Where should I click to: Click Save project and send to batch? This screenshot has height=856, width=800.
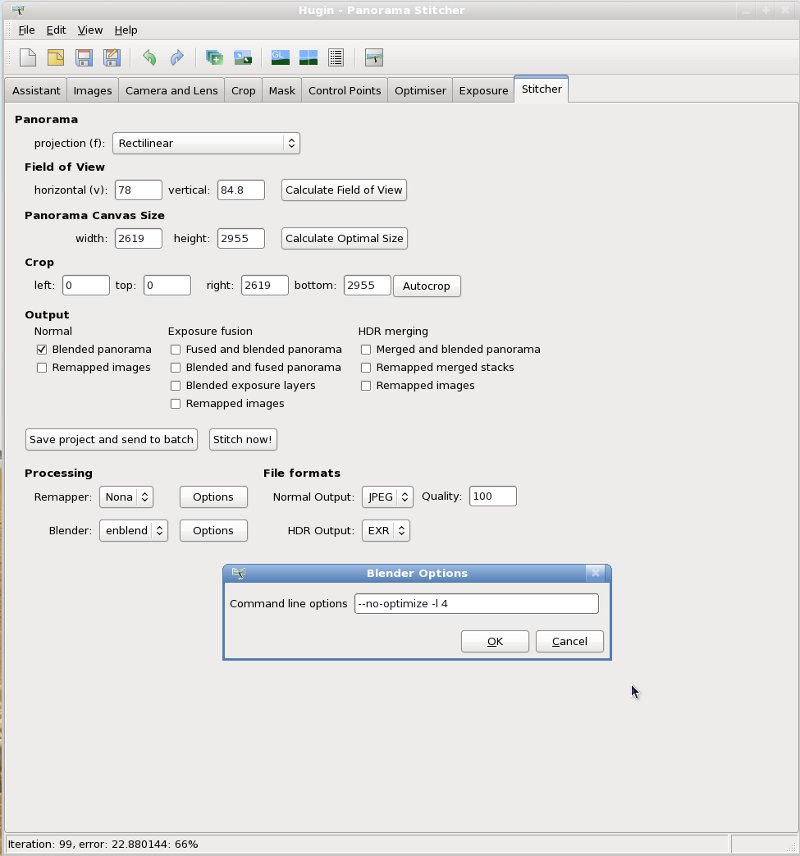pos(111,439)
